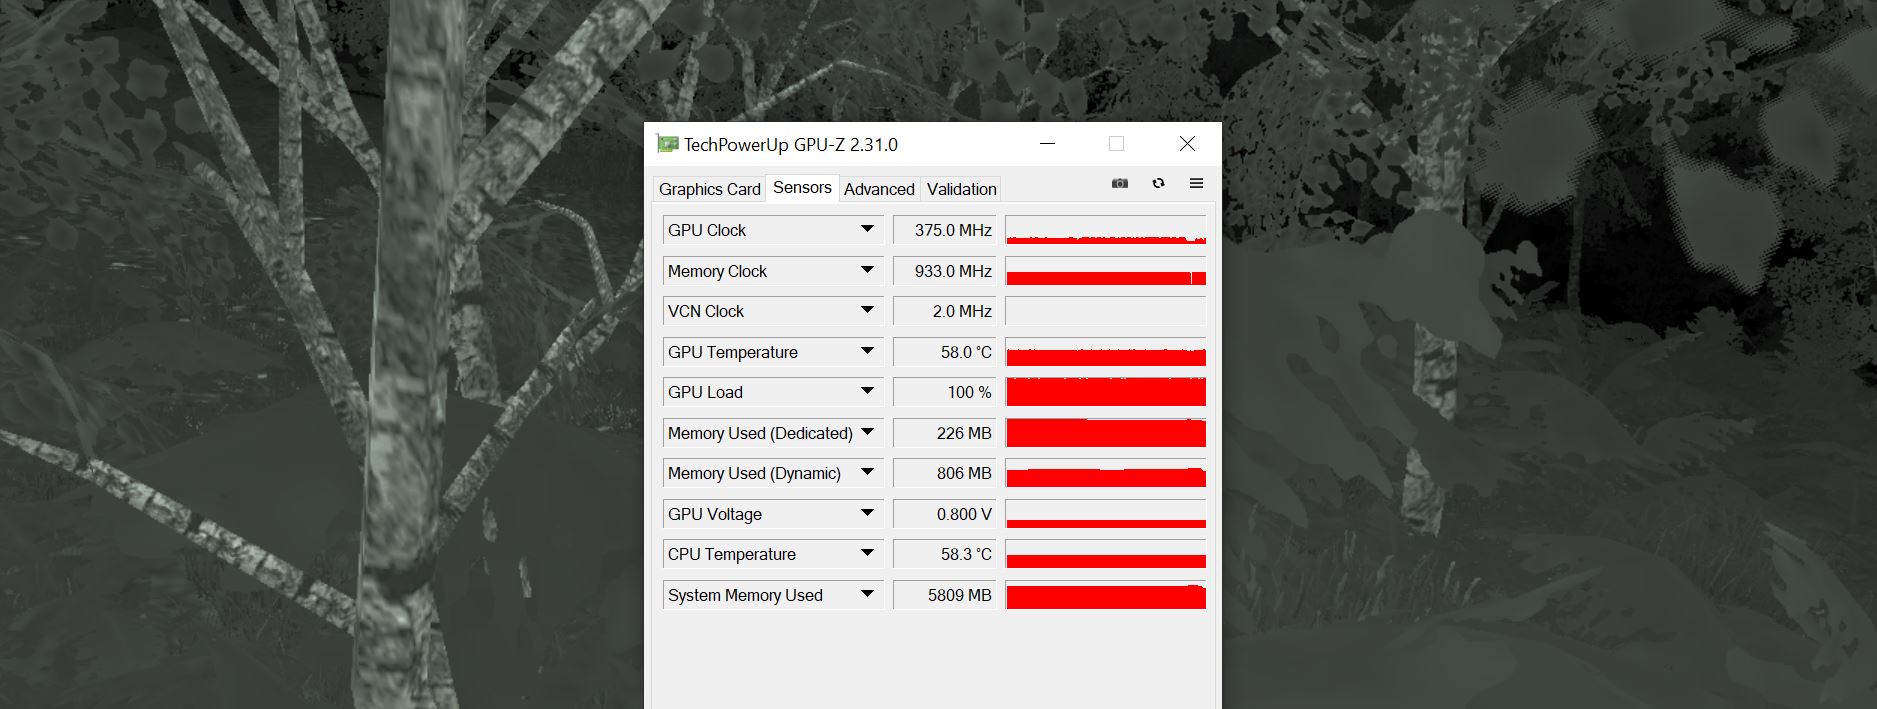Click the GPU Clock history graph
This screenshot has width=1877, height=709.
coord(1106,230)
